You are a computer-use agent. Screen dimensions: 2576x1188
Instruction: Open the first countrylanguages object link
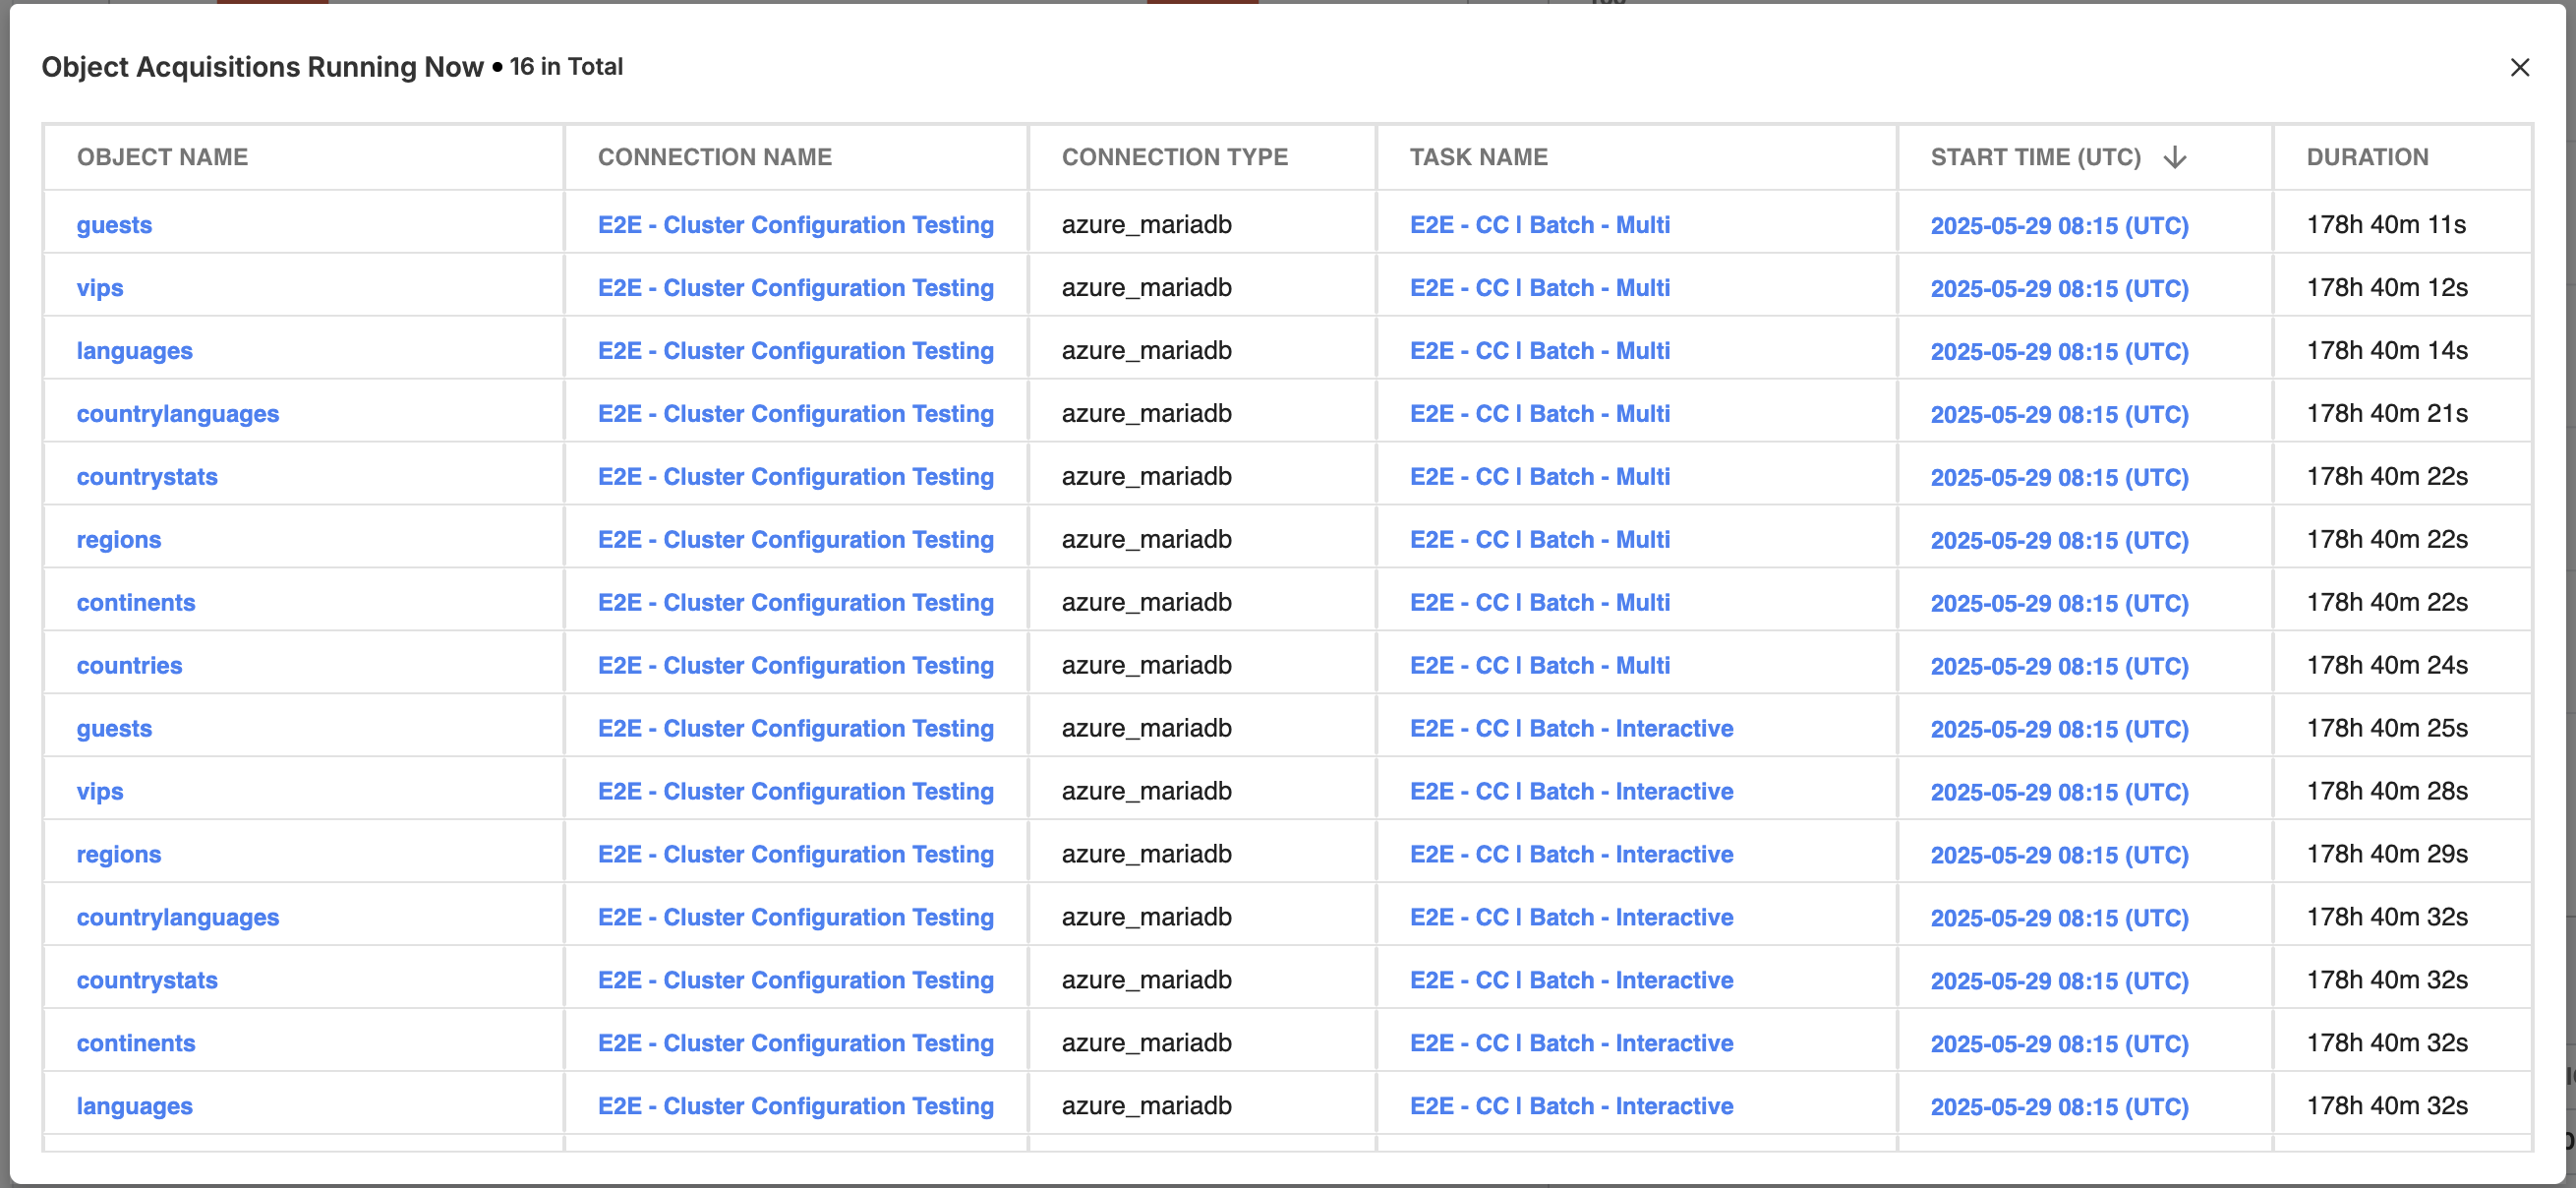(x=177, y=414)
